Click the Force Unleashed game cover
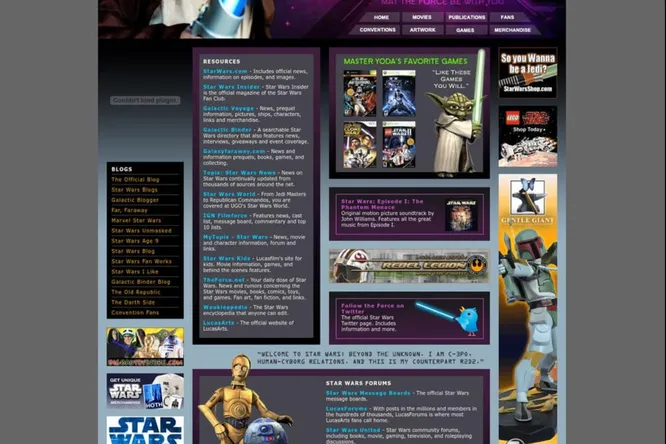The height and width of the screenshot is (444, 666). coord(399,93)
